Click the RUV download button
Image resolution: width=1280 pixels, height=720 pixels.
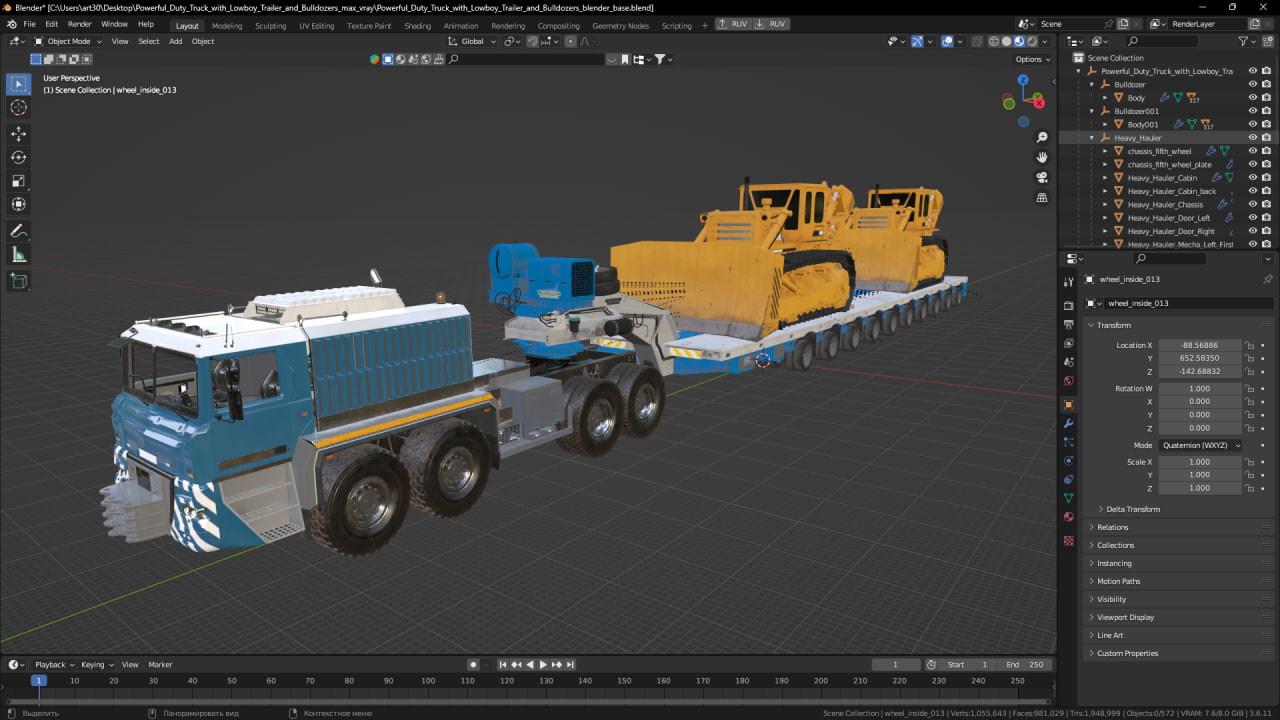tap(772, 24)
